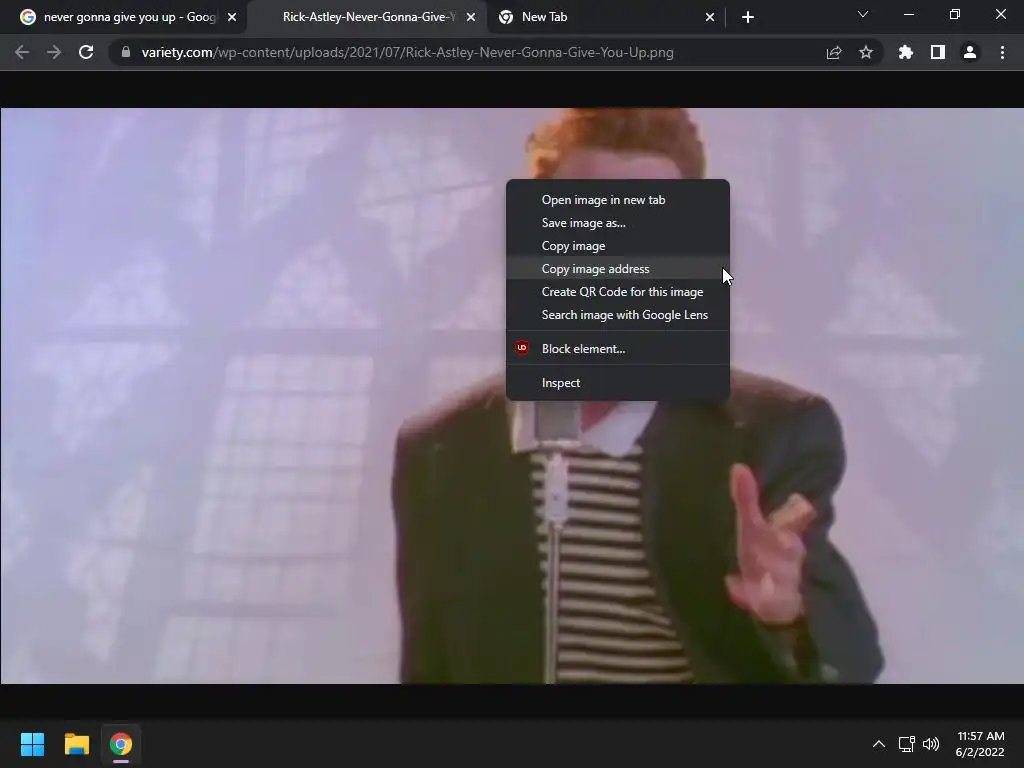This screenshot has width=1024, height=768.
Task: Open File Explorer from the taskbar
Action: coord(76,744)
